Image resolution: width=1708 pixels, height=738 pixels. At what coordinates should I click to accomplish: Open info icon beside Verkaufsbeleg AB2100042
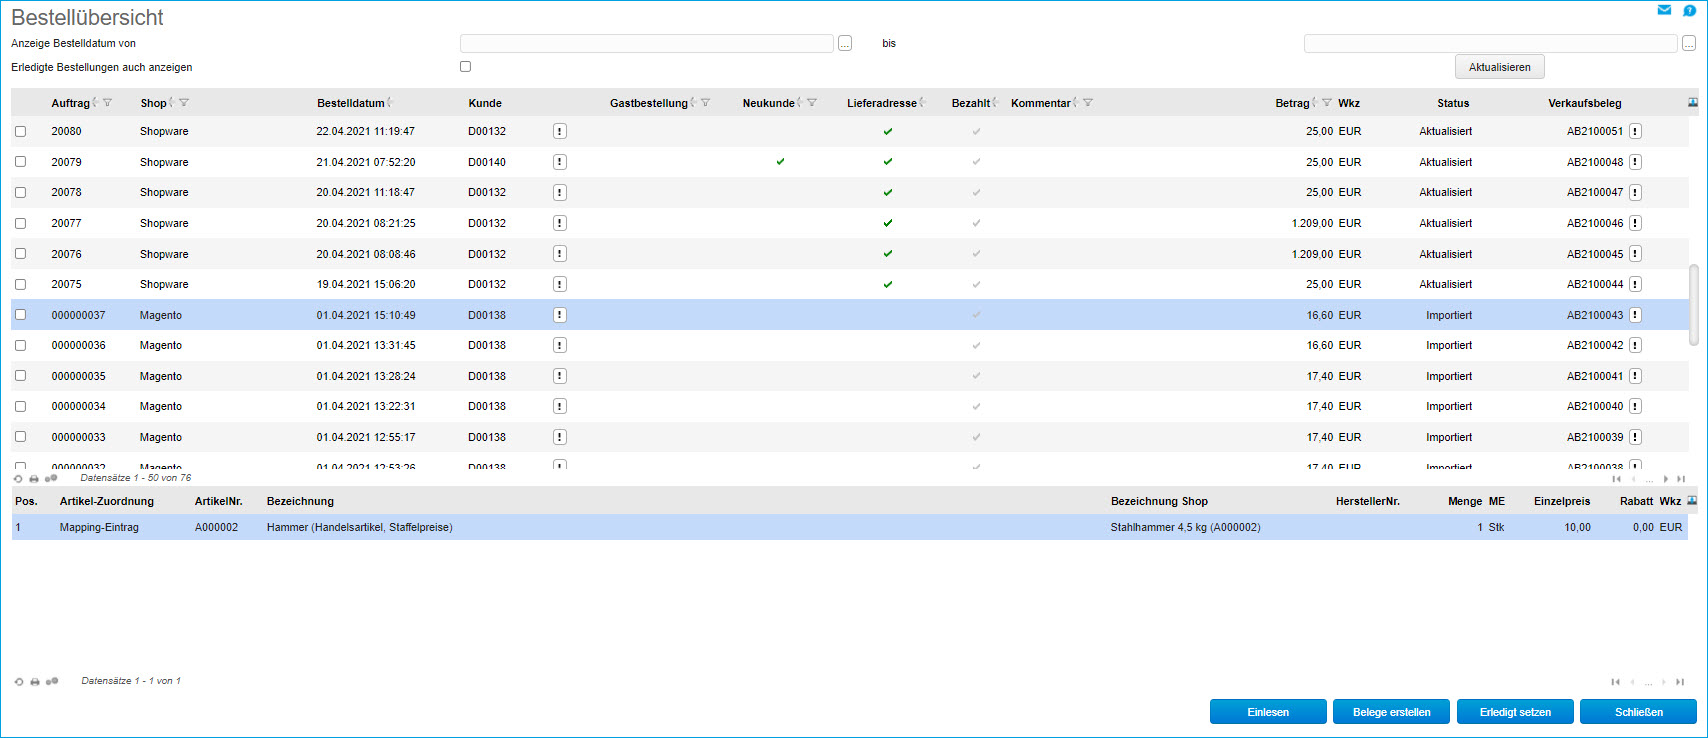pyautogui.click(x=1635, y=345)
